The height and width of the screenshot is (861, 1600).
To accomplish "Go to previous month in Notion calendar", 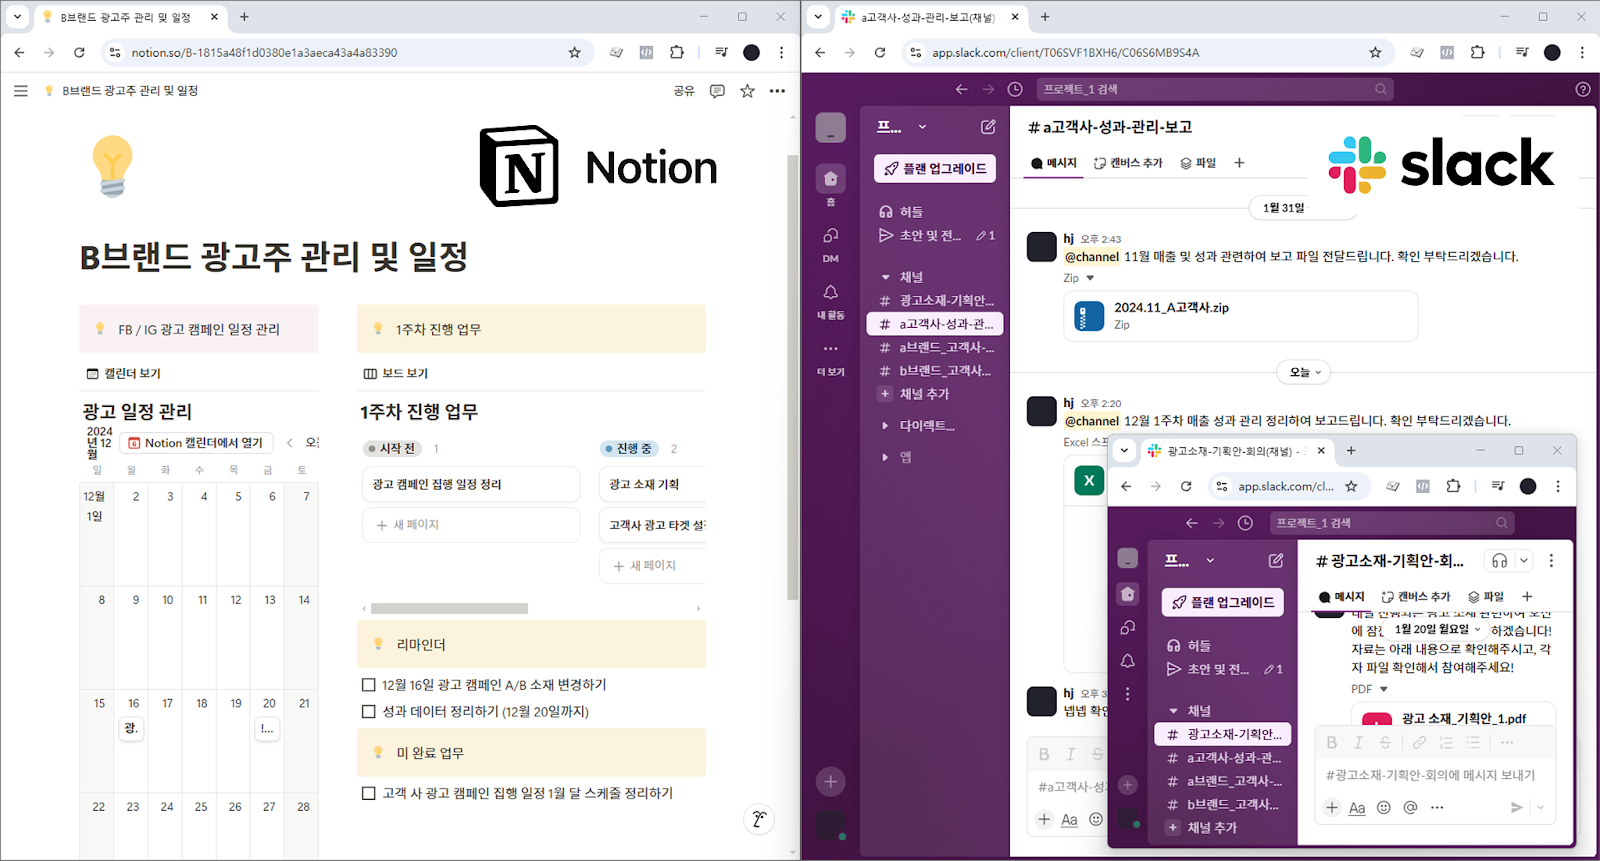I will [290, 443].
